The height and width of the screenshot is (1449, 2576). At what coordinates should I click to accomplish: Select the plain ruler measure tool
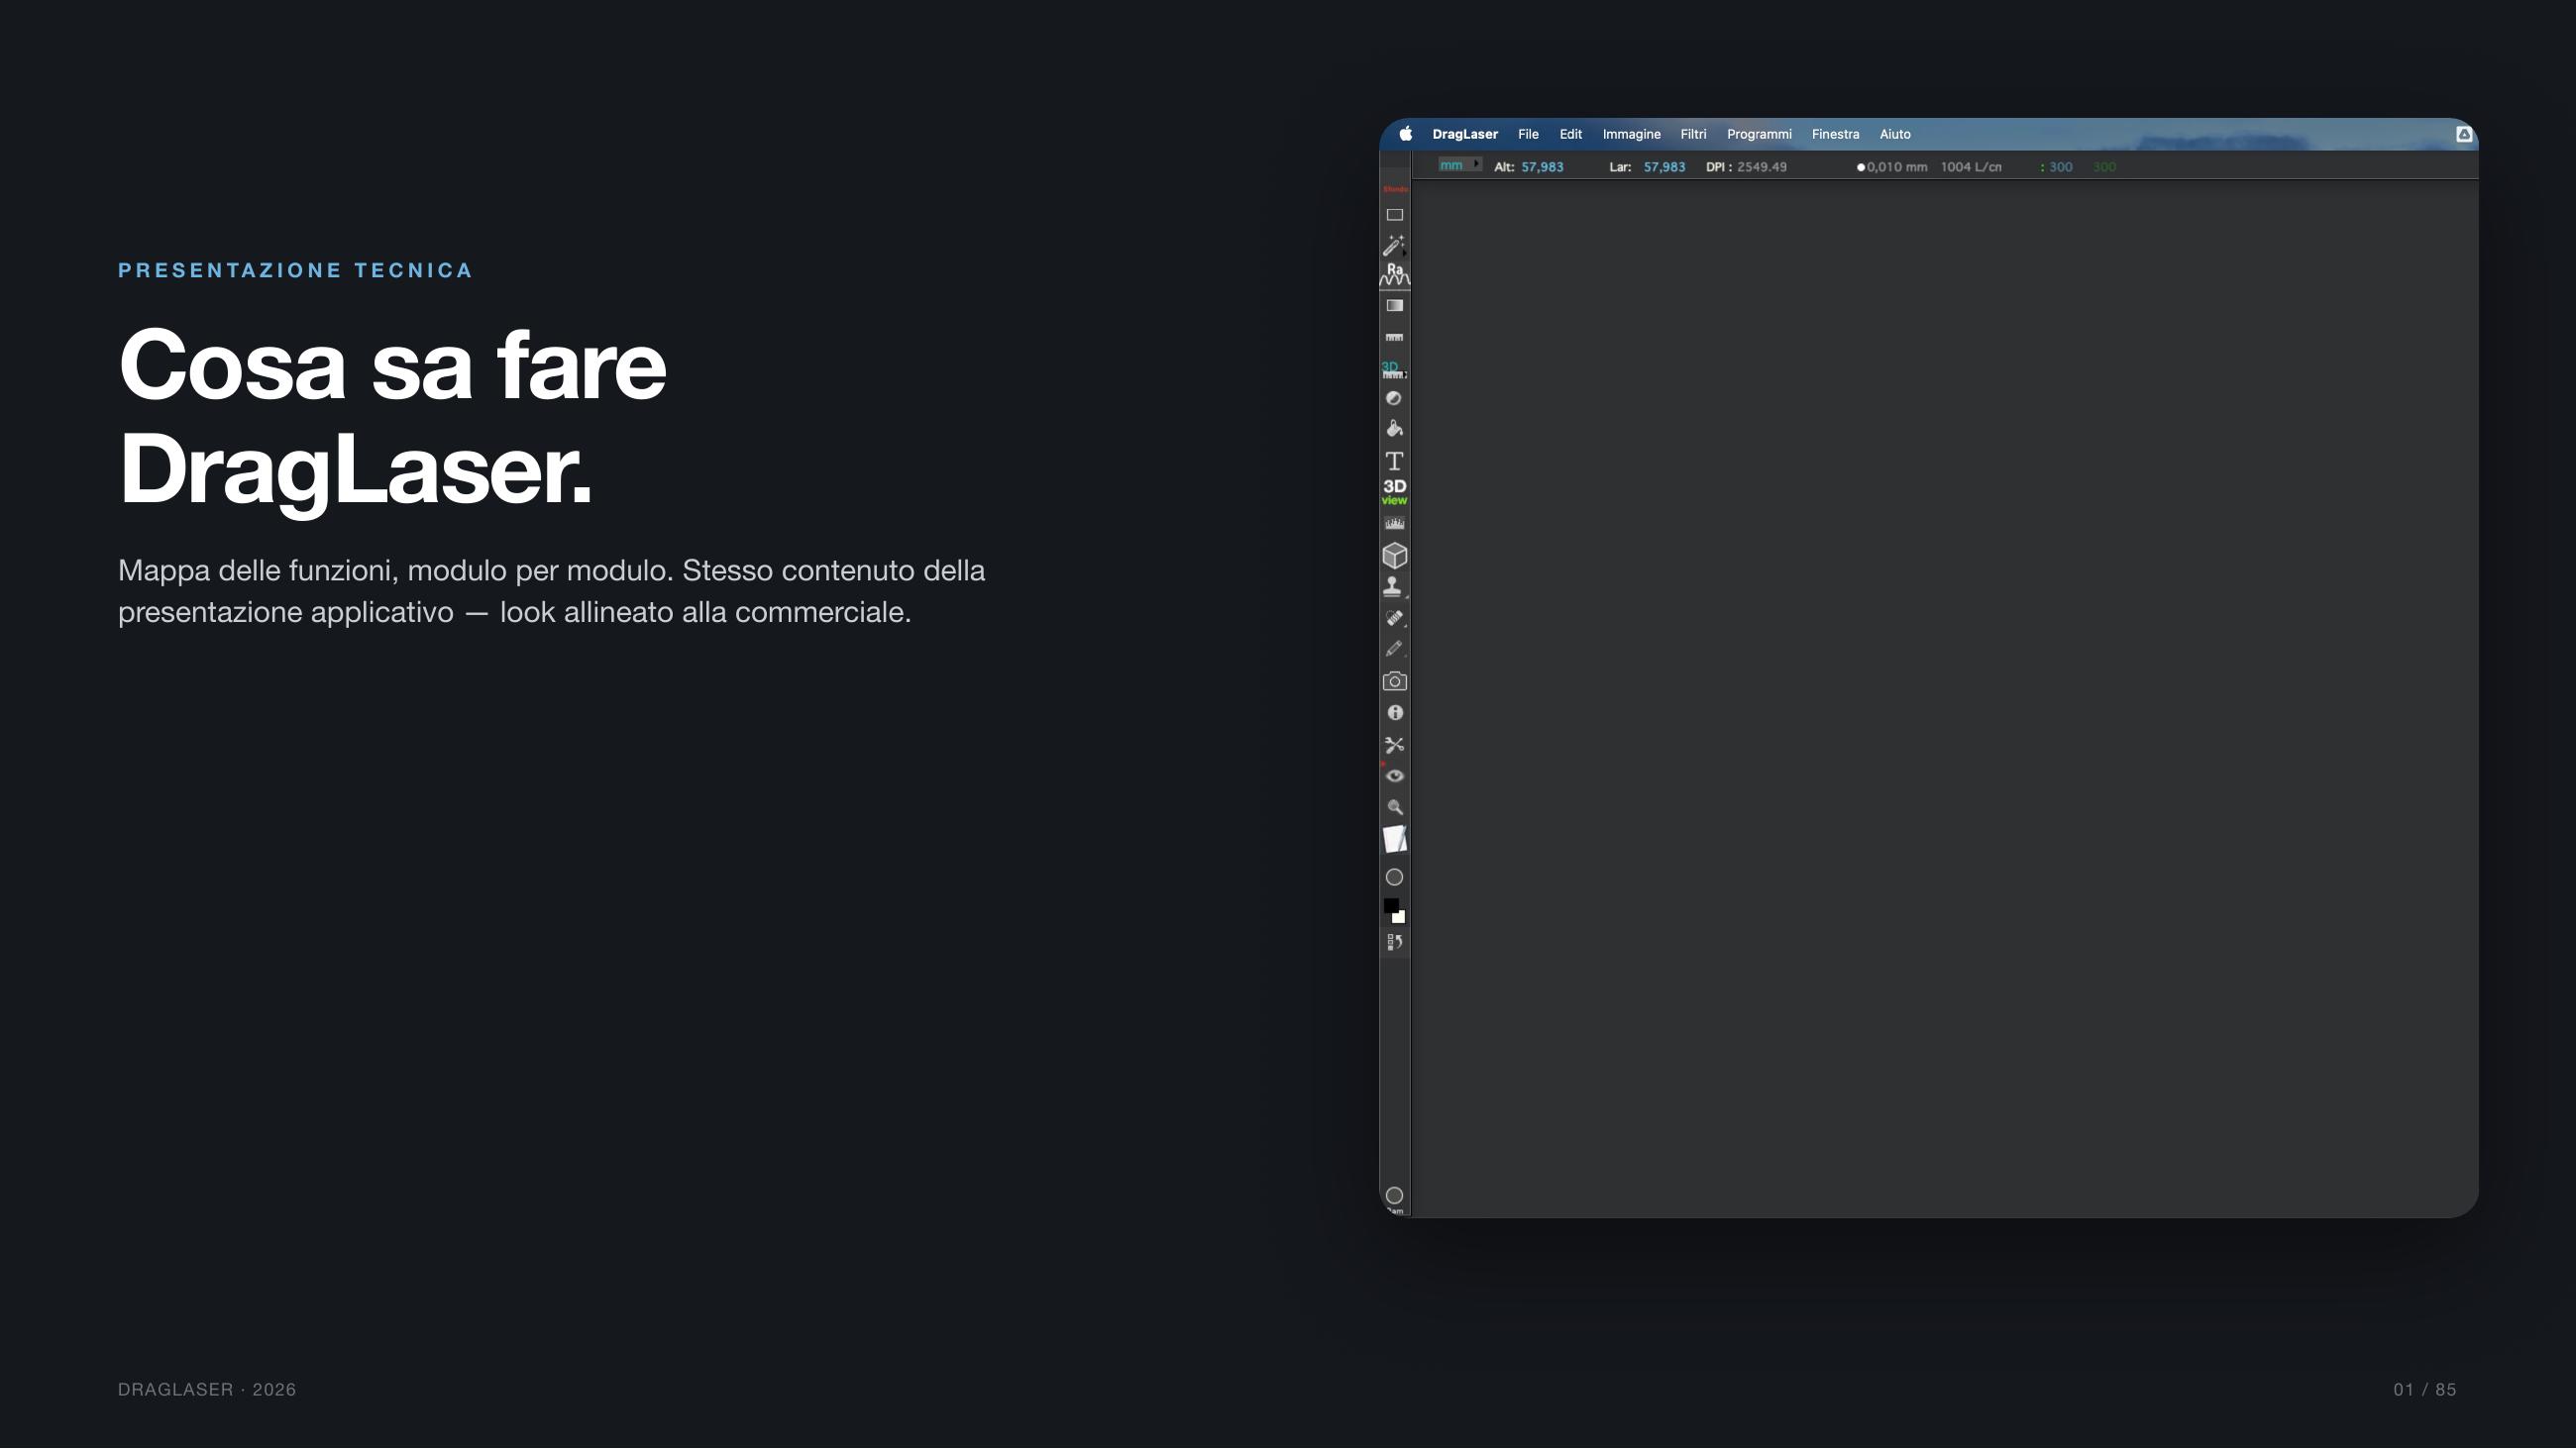click(1394, 338)
